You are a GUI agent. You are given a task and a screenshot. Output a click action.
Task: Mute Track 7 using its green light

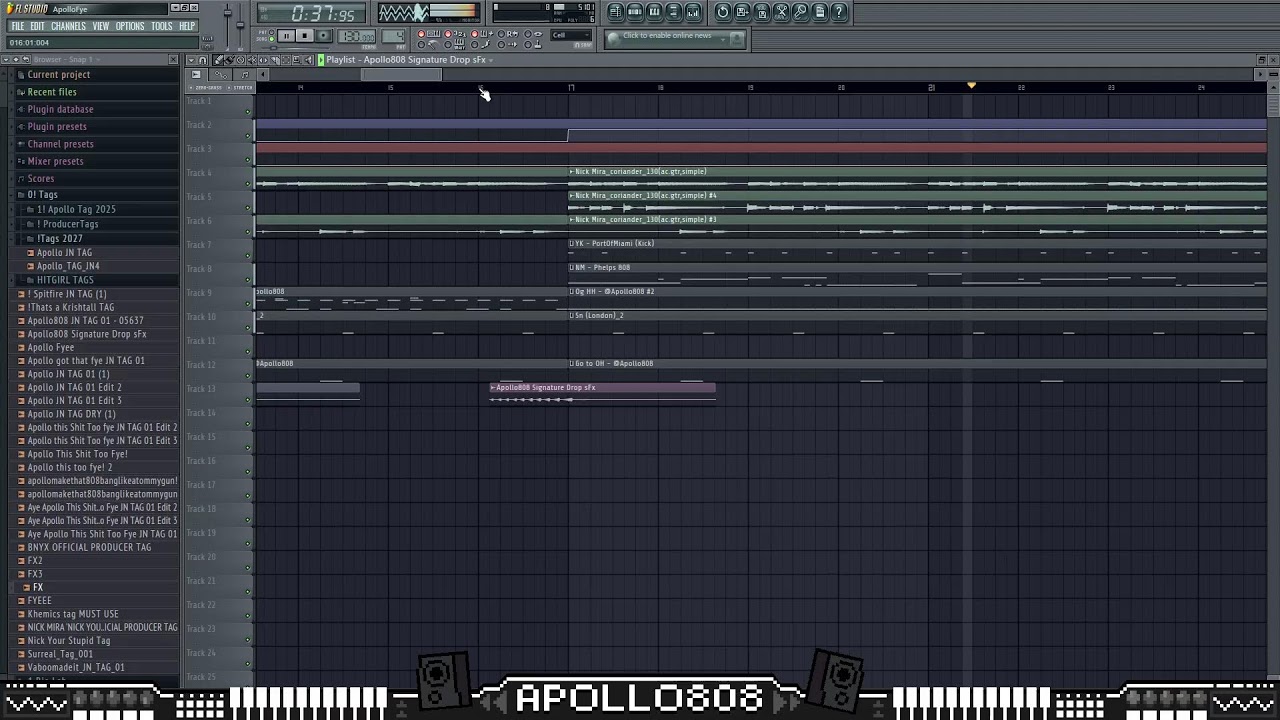click(248, 255)
